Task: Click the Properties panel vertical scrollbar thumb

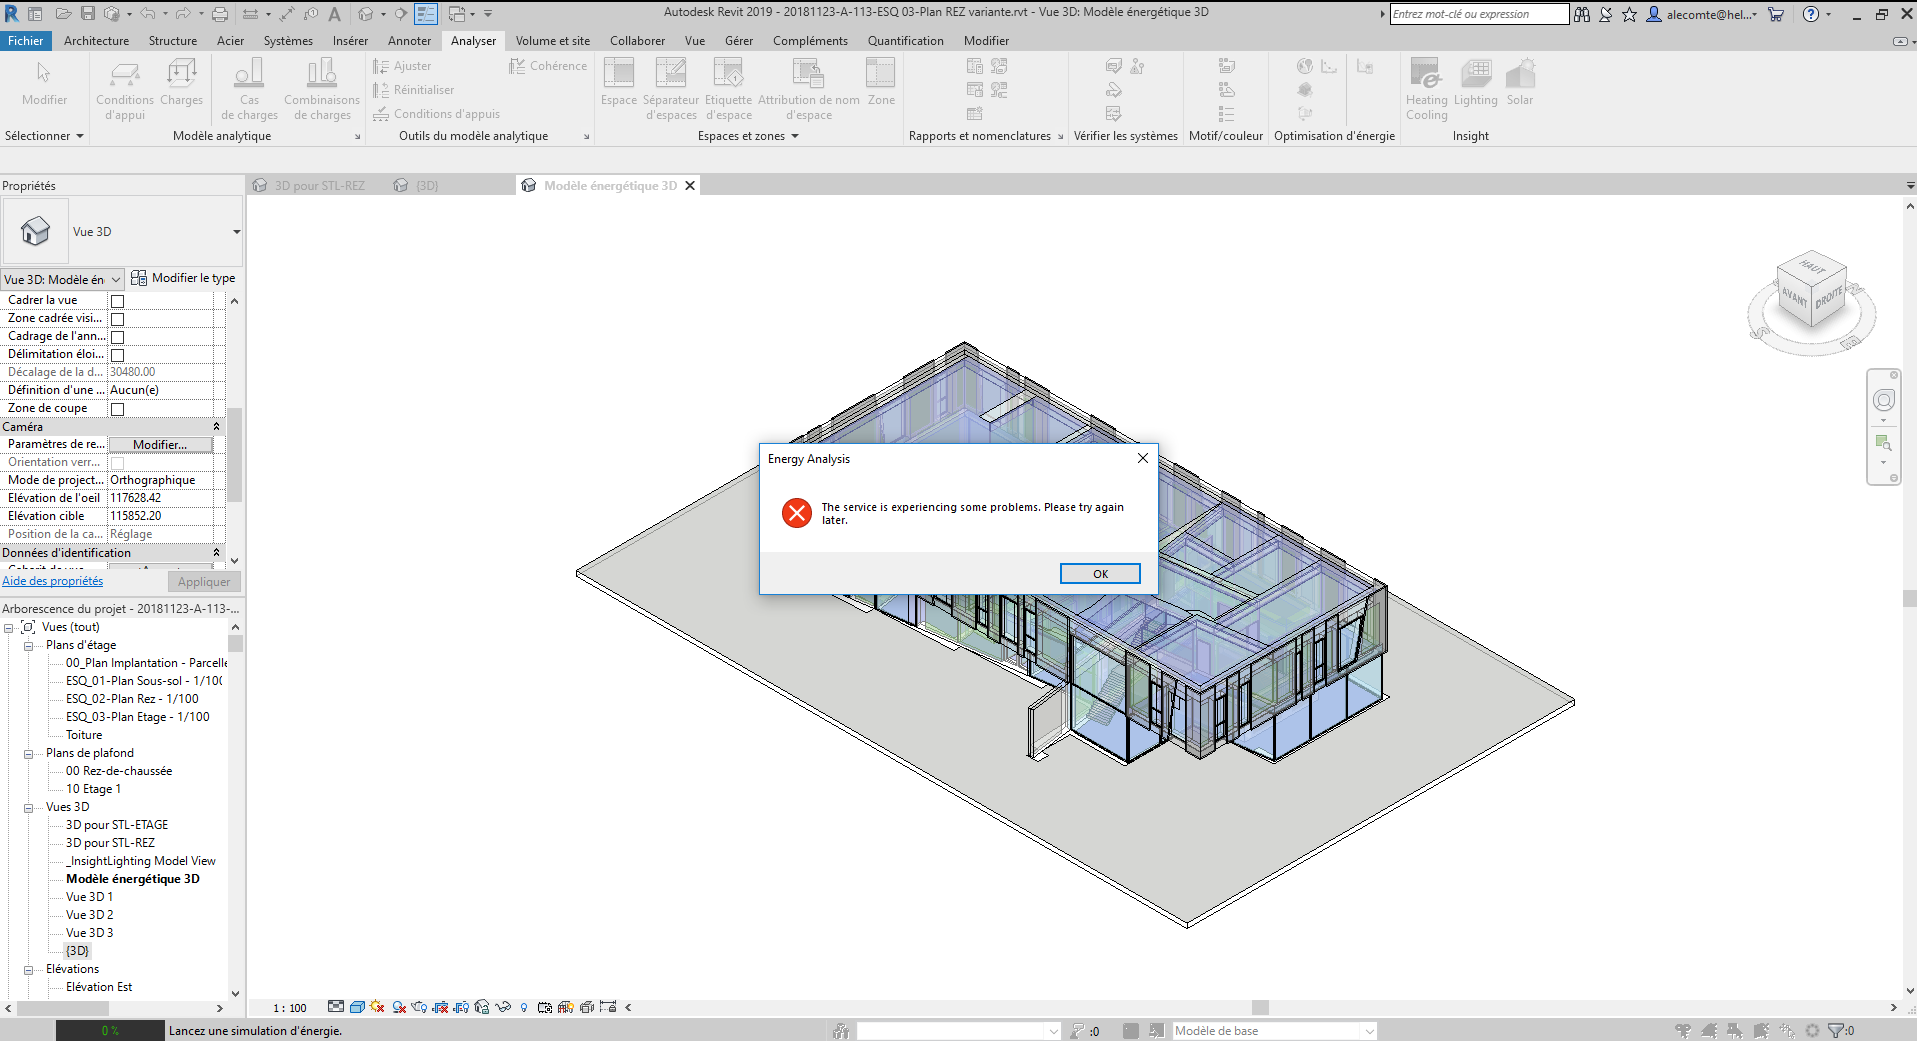Action: pos(234,455)
